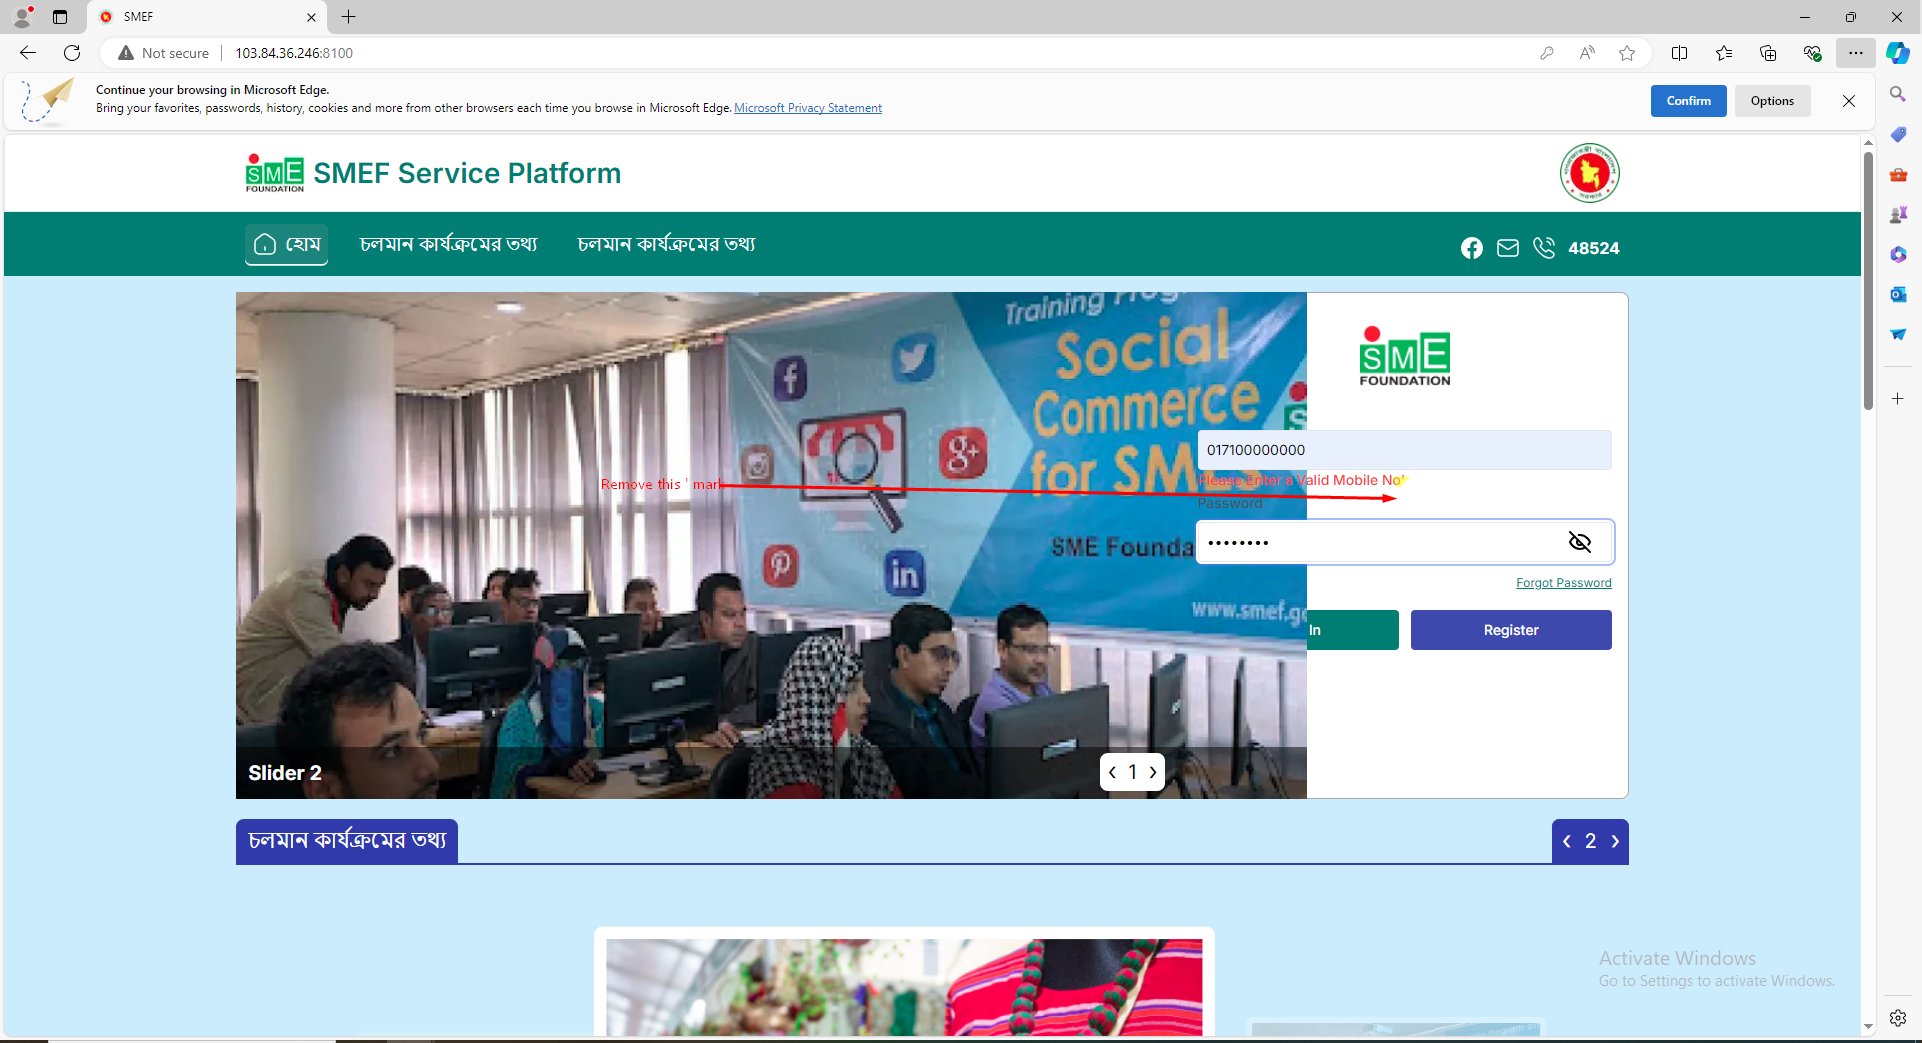Go to previous slide in image slider
Screen dimensions: 1922x1043
tap(1112, 772)
